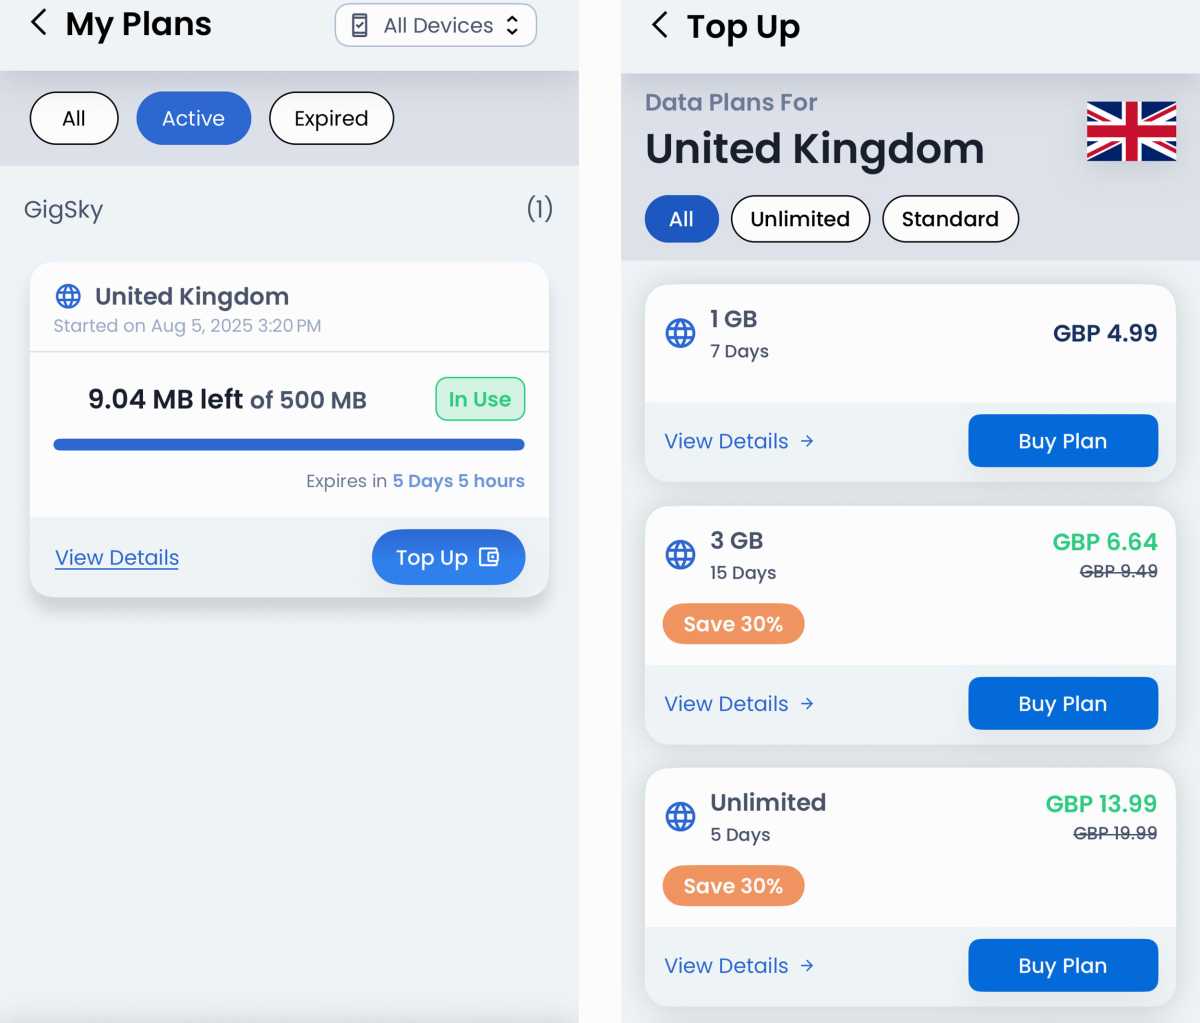Open the All Devices dropdown
Screen dimensions: 1200x1023
[436, 25]
